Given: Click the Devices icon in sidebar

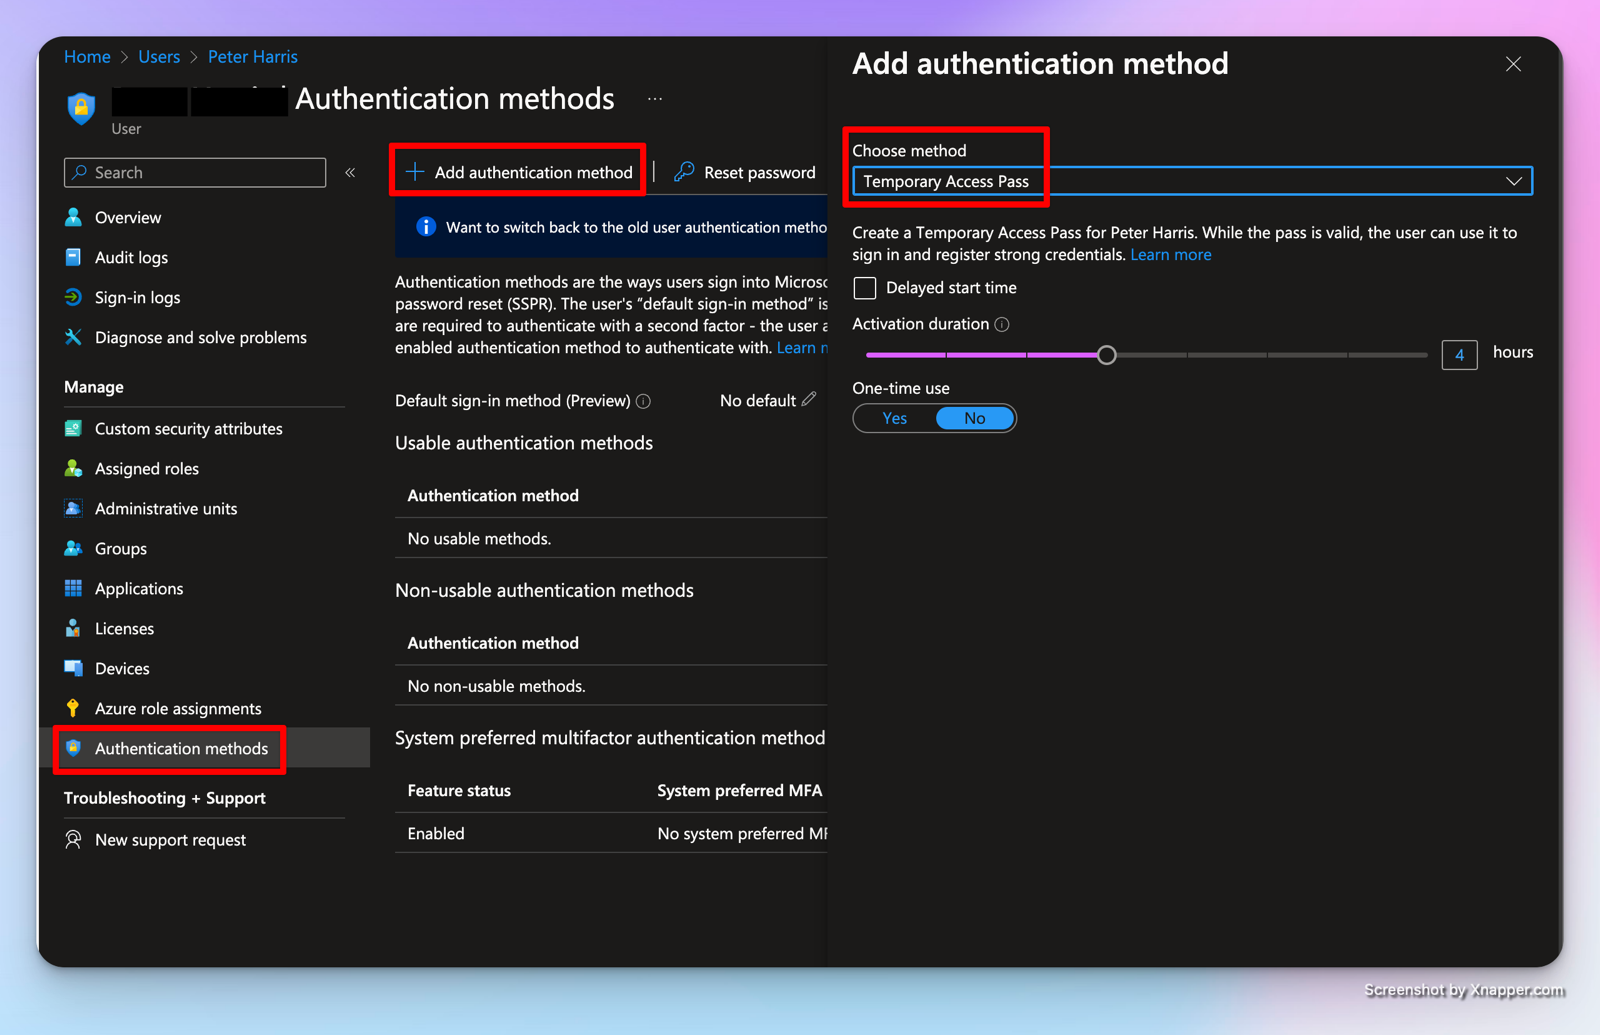Looking at the screenshot, I should [73, 668].
